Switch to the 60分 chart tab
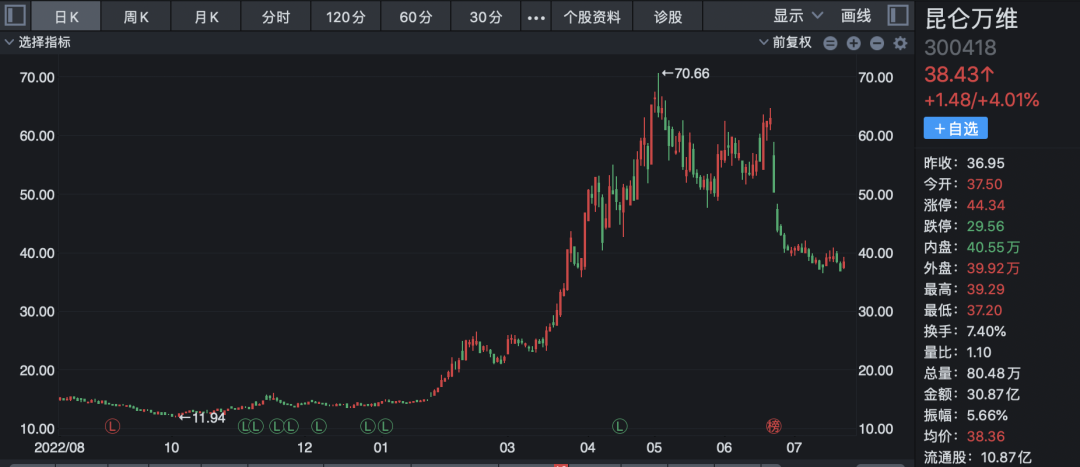The image size is (1080, 467). 415,17
